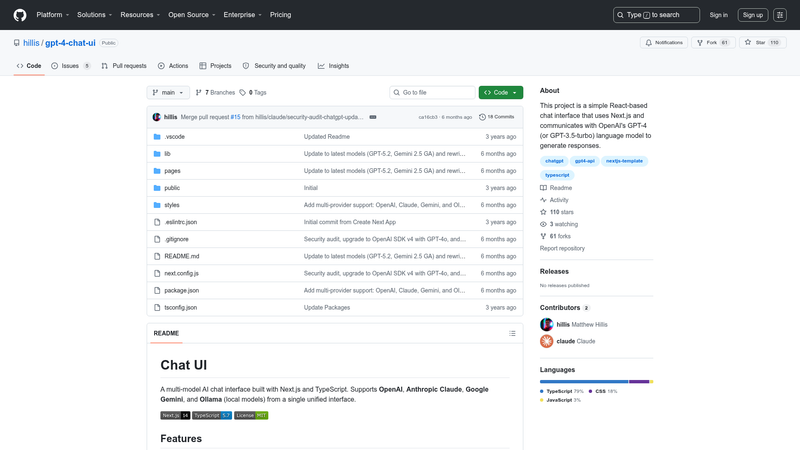
Task: Click the watching eye icon
Action: pyautogui.click(x=543, y=224)
